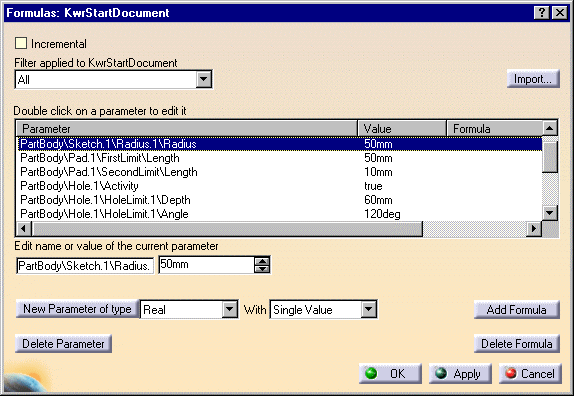Click the parameter name input field

click(x=85, y=265)
